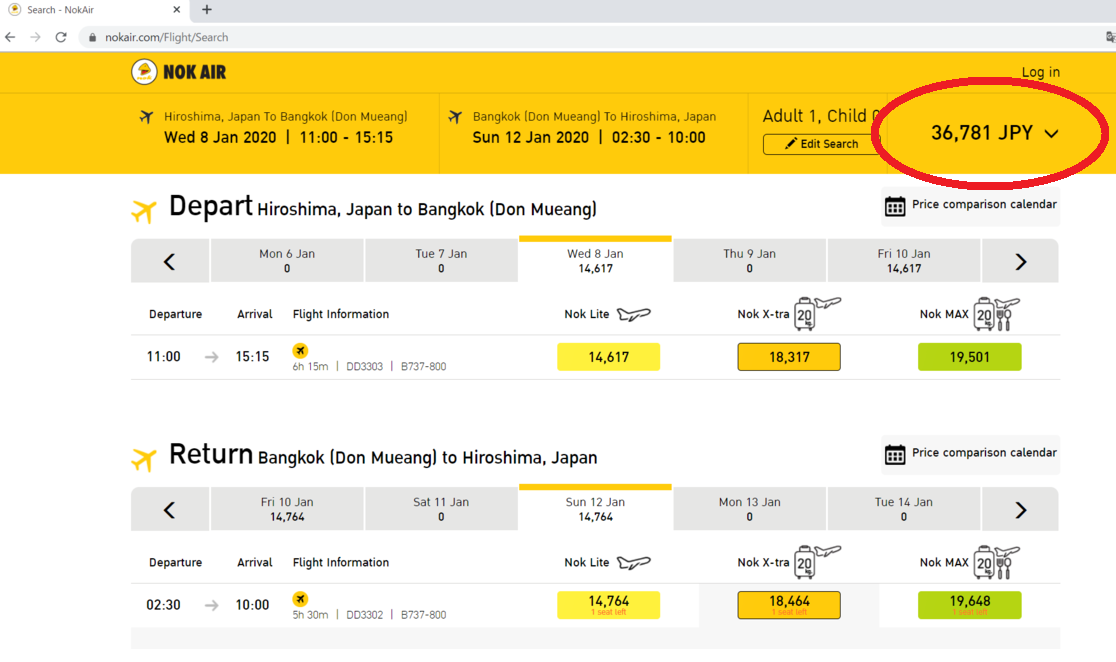This screenshot has height=662, width=1116.
Task: Click the plane icon beside the Hiroshima to Bangkok summary
Action: pyautogui.click(x=147, y=117)
